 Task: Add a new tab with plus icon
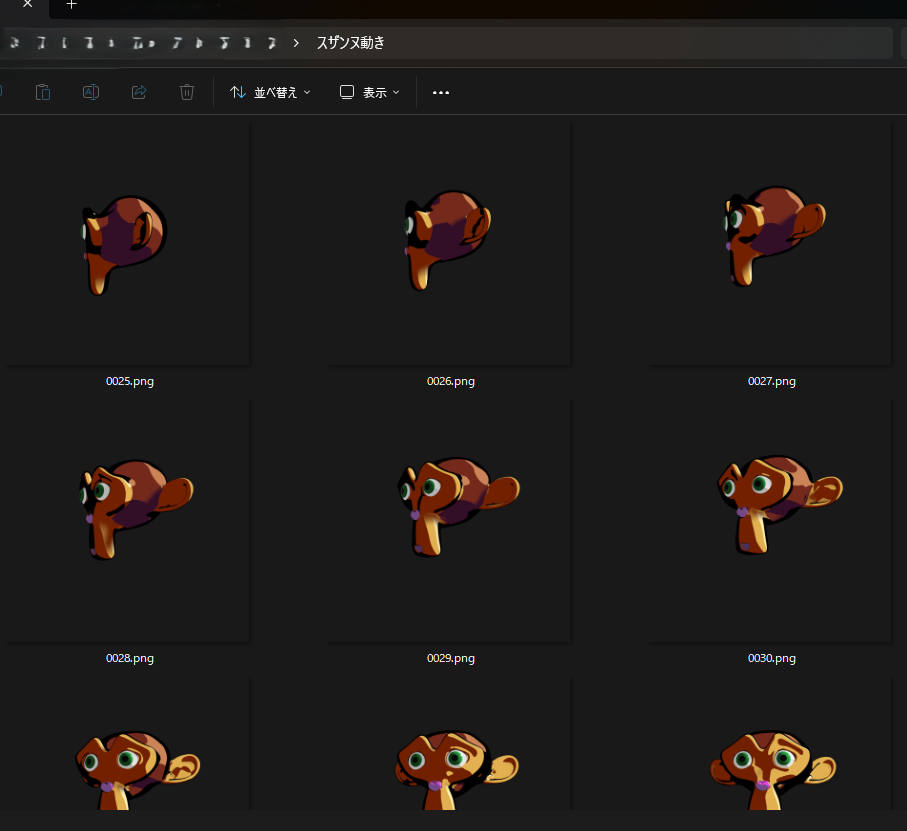tap(71, 5)
